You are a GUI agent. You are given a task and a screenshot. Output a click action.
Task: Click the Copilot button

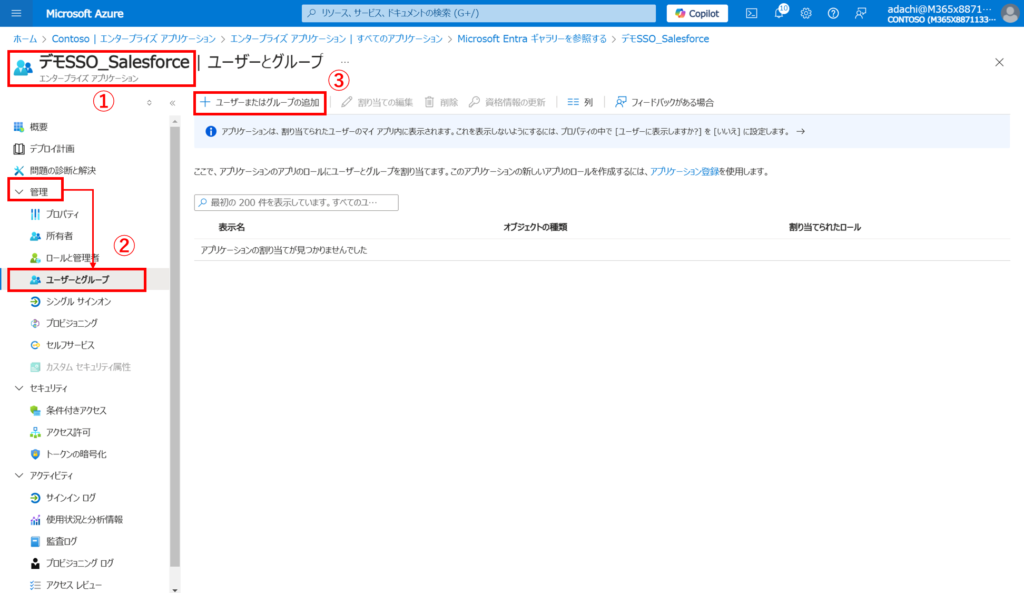point(697,13)
